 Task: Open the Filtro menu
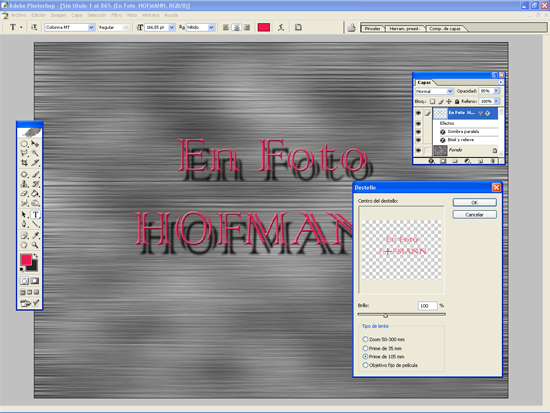(x=116, y=15)
